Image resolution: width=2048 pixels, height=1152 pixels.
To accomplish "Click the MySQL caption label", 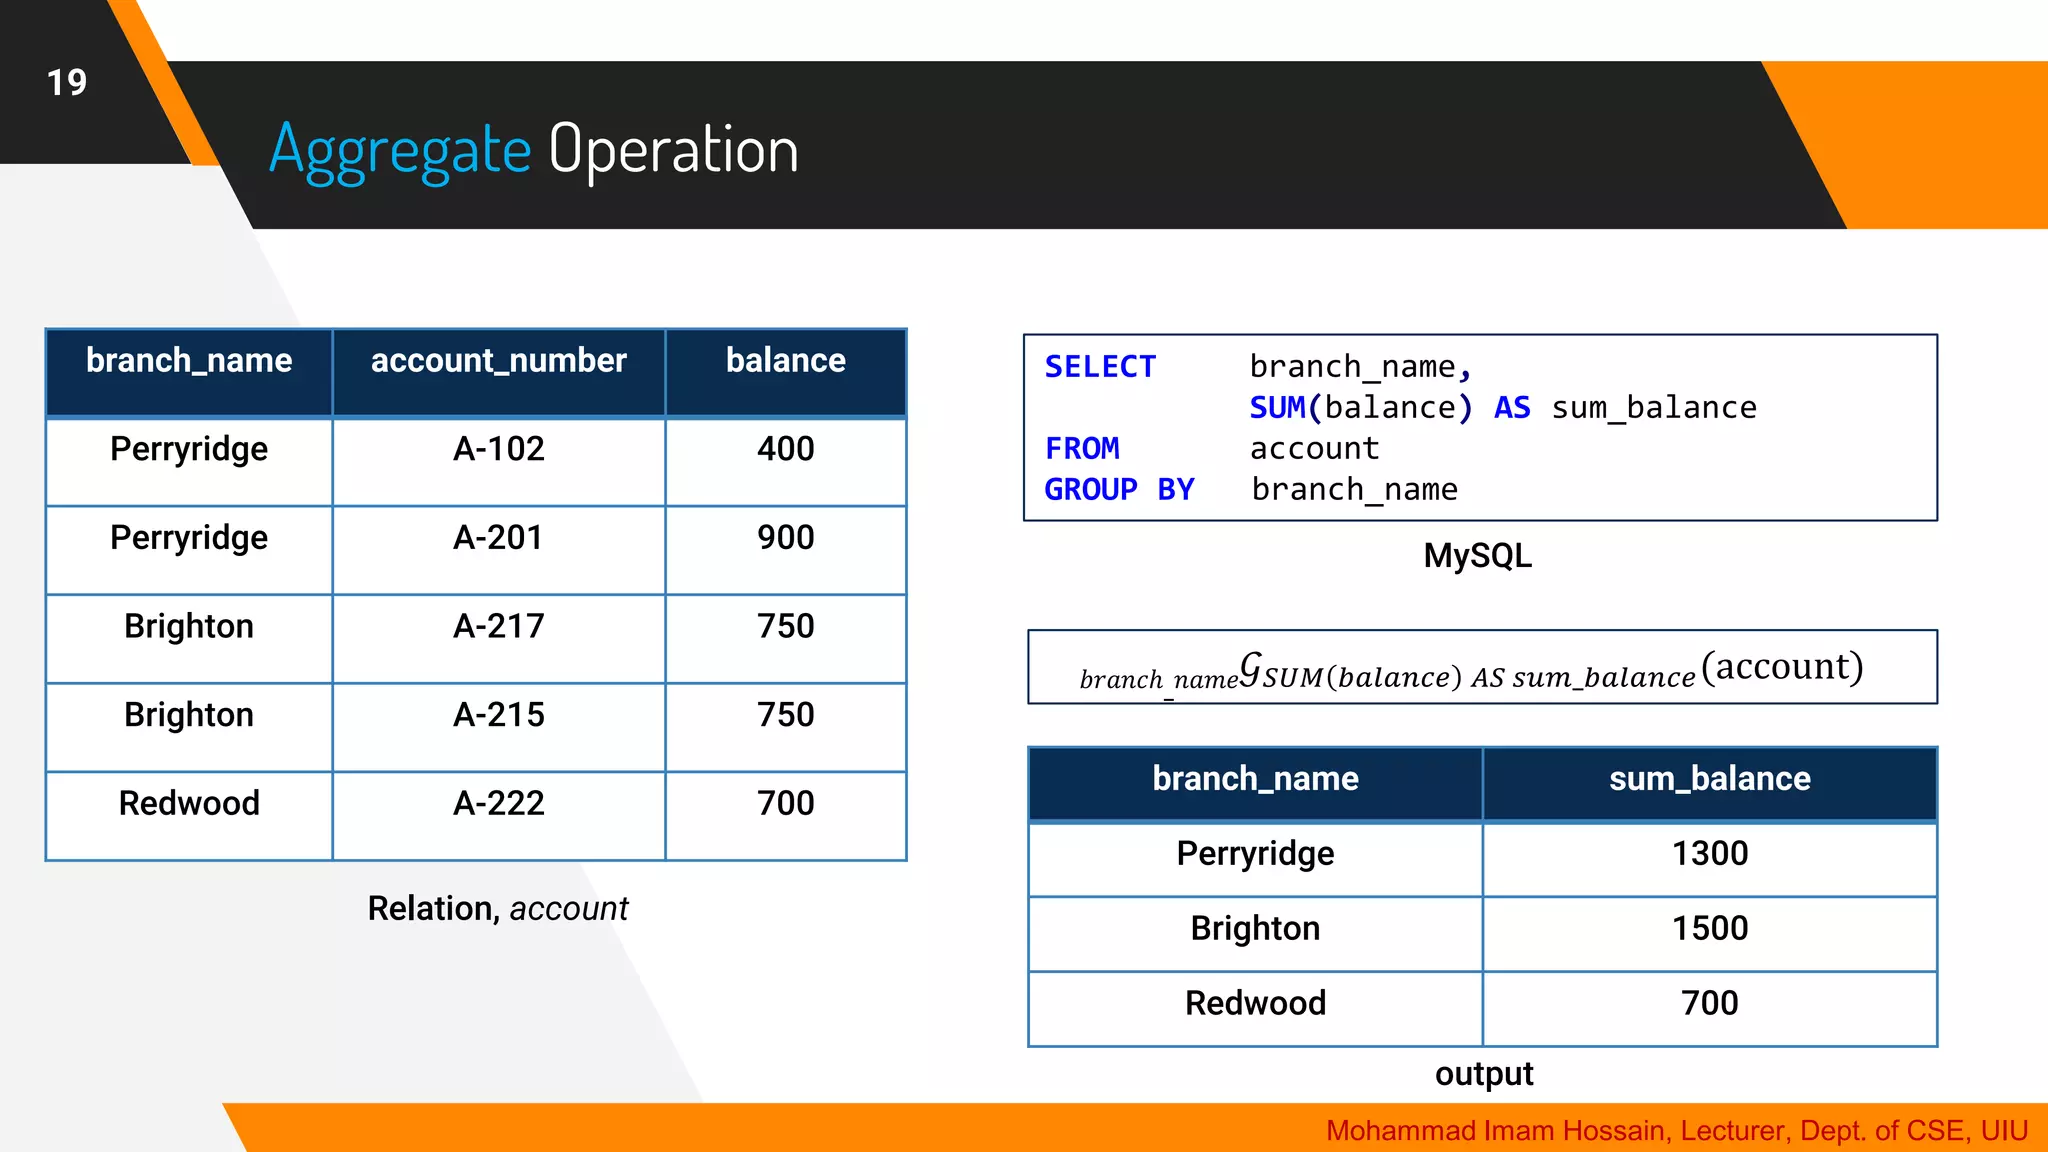I will (x=1477, y=556).
